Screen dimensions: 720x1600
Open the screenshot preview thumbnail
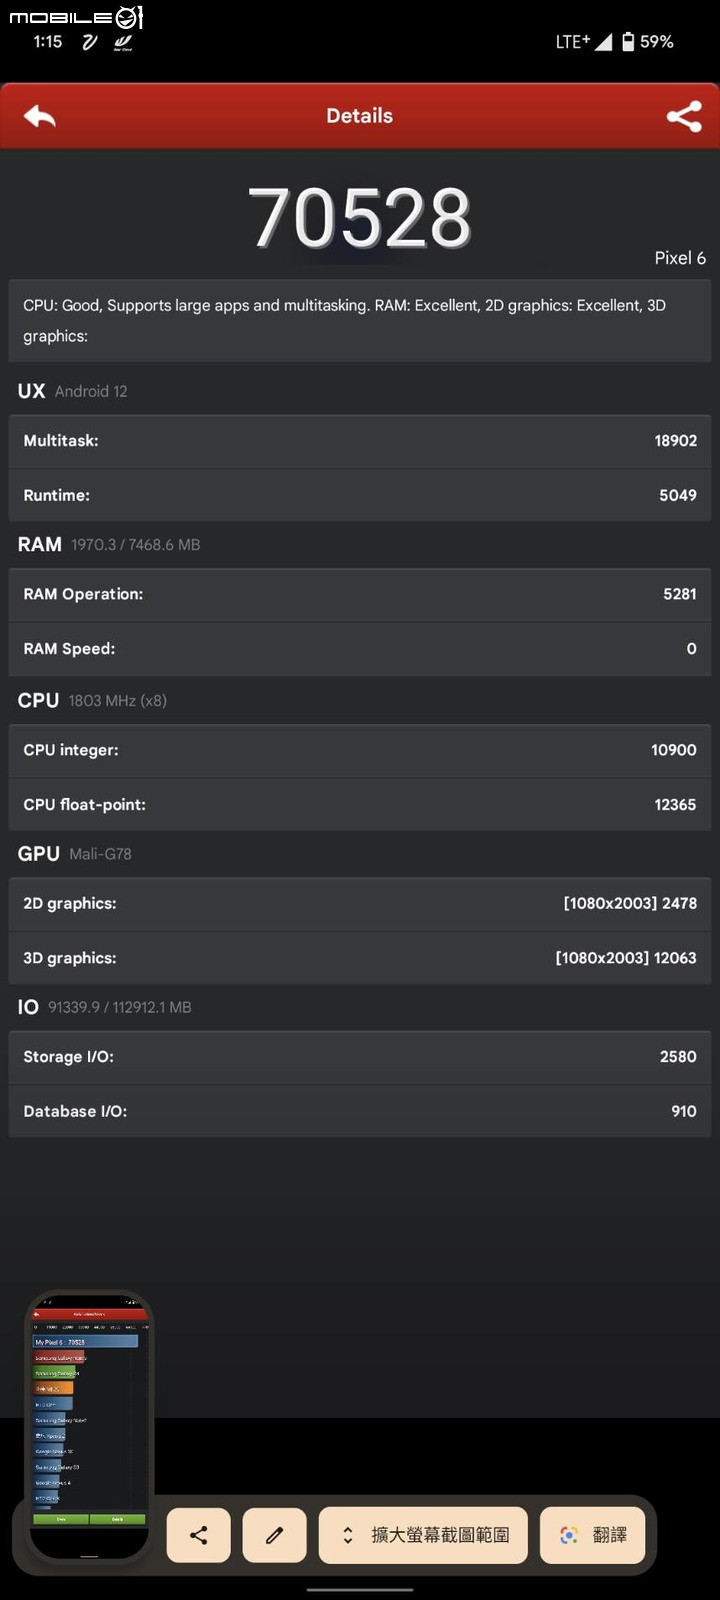pyautogui.click(x=89, y=1426)
